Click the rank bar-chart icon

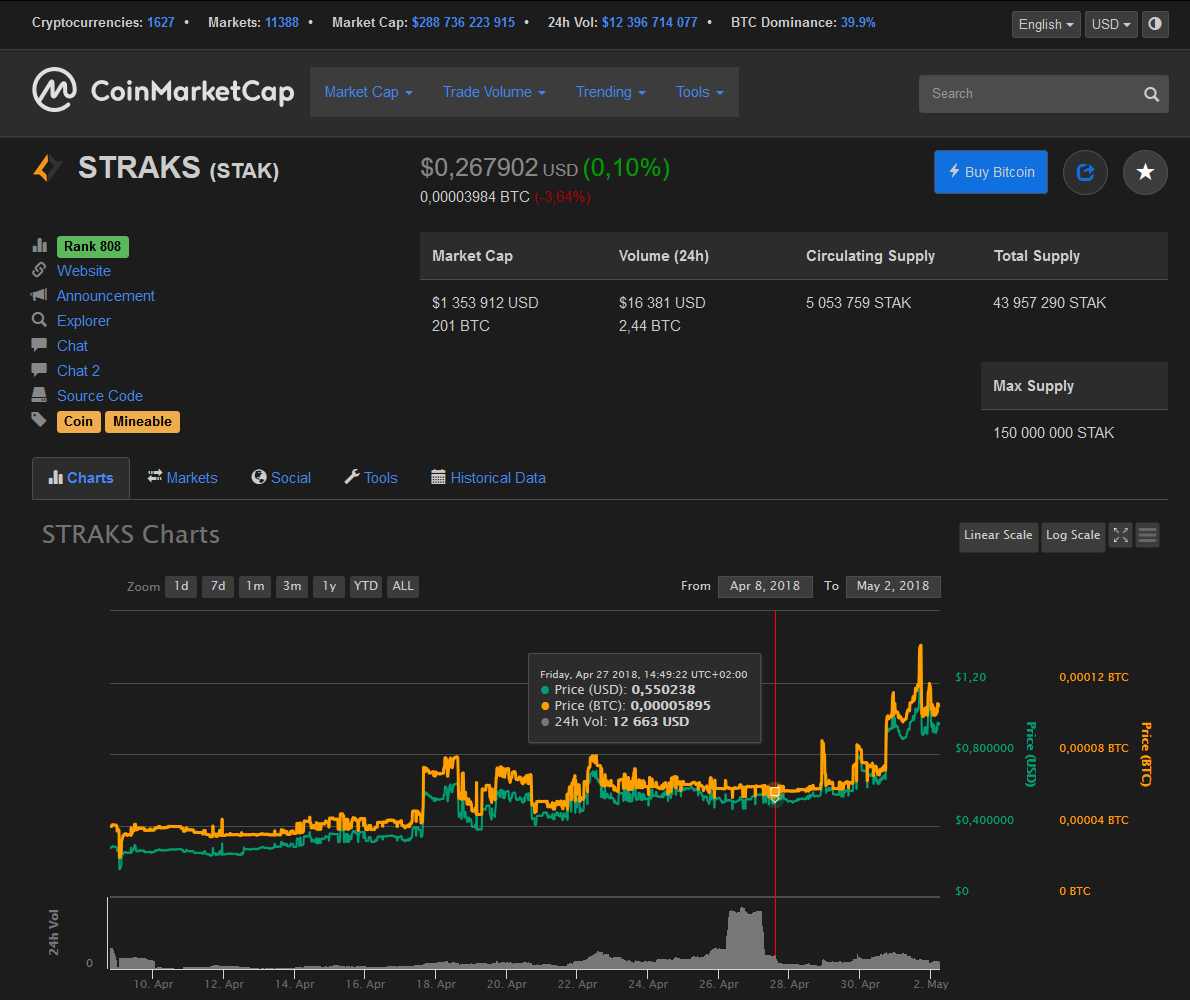click(x=39, y=245)
